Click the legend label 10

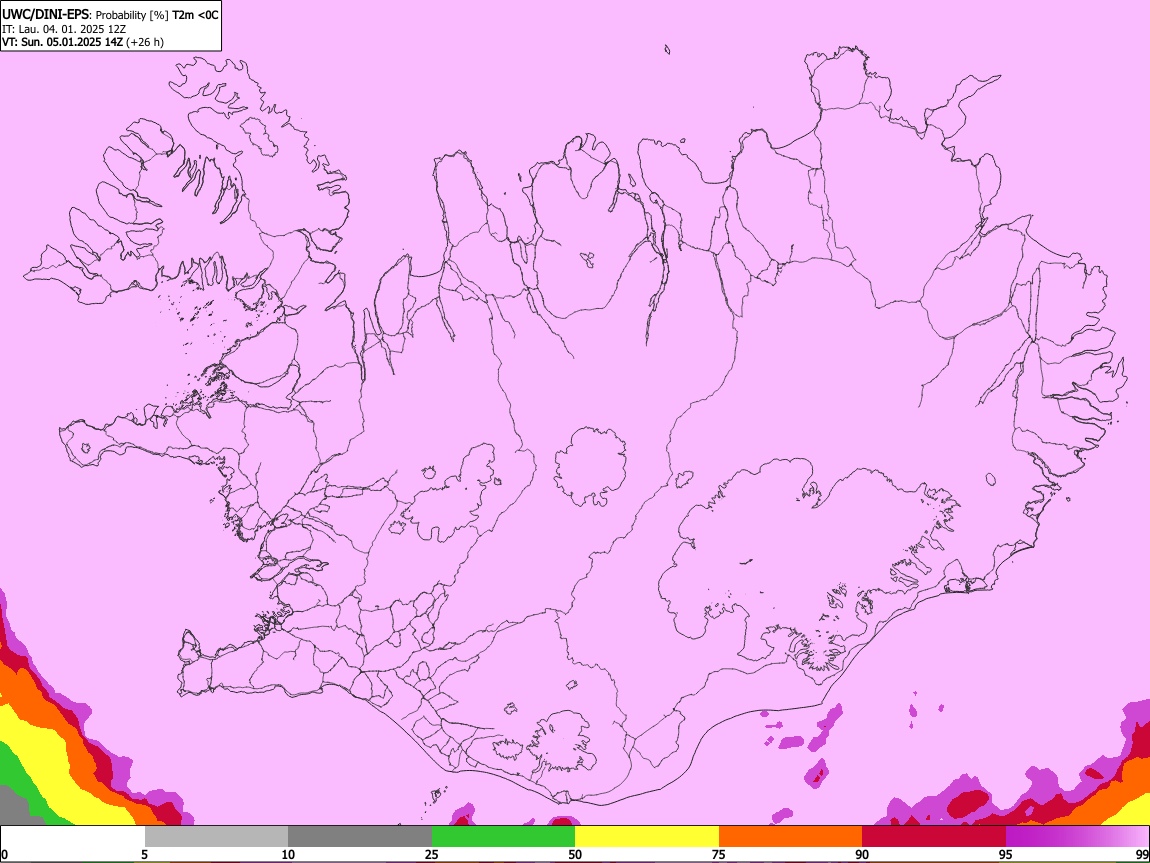pos(288,854)
